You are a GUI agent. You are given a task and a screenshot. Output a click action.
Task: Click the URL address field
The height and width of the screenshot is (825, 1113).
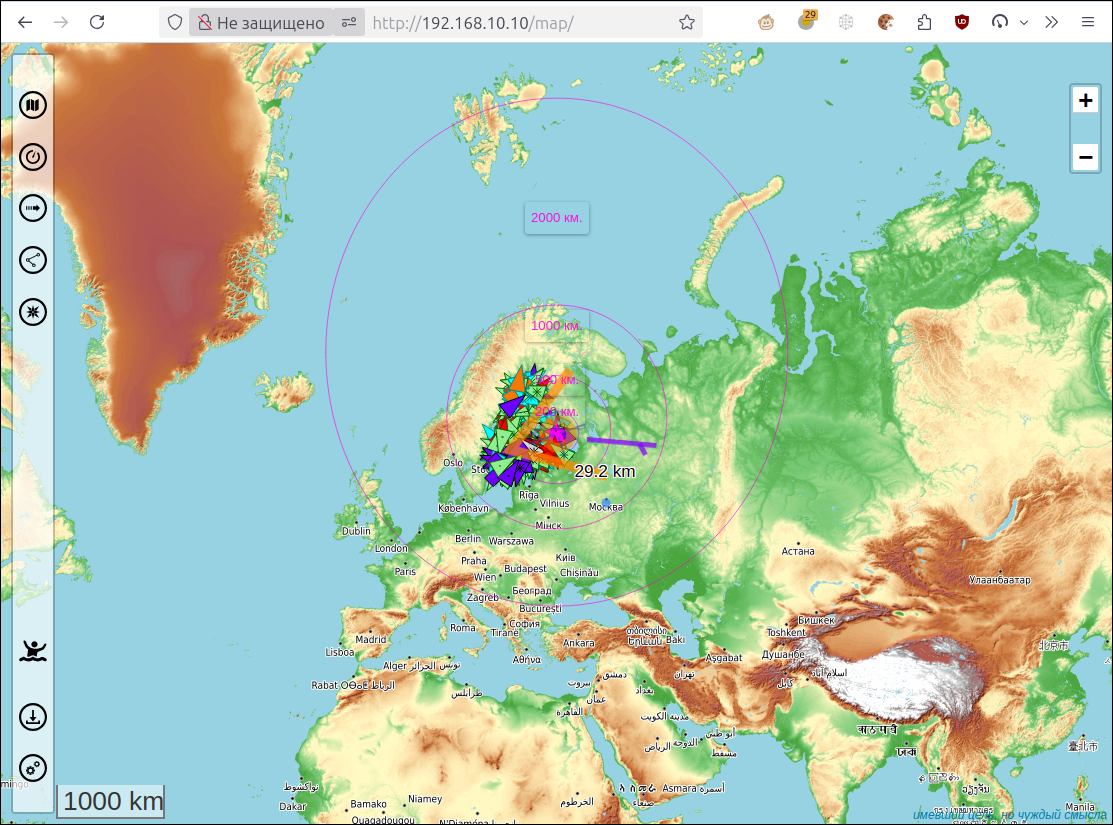pos(522,23)
